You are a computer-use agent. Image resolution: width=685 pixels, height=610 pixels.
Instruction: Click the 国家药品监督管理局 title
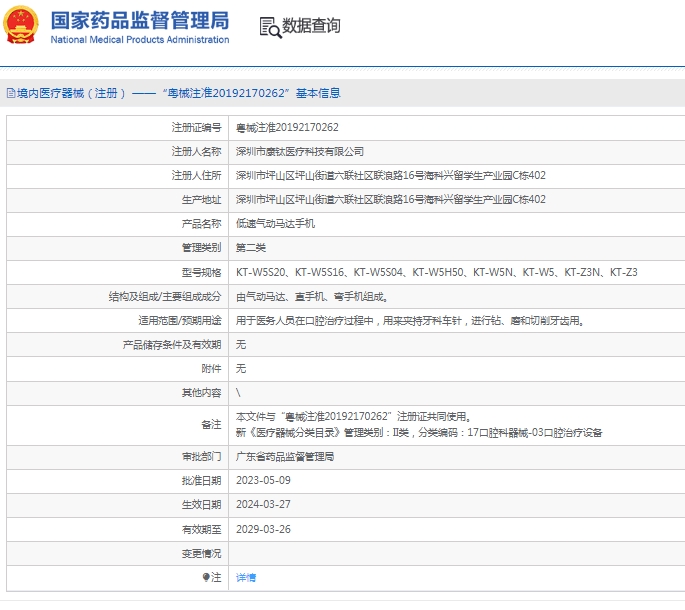(140, 21)
